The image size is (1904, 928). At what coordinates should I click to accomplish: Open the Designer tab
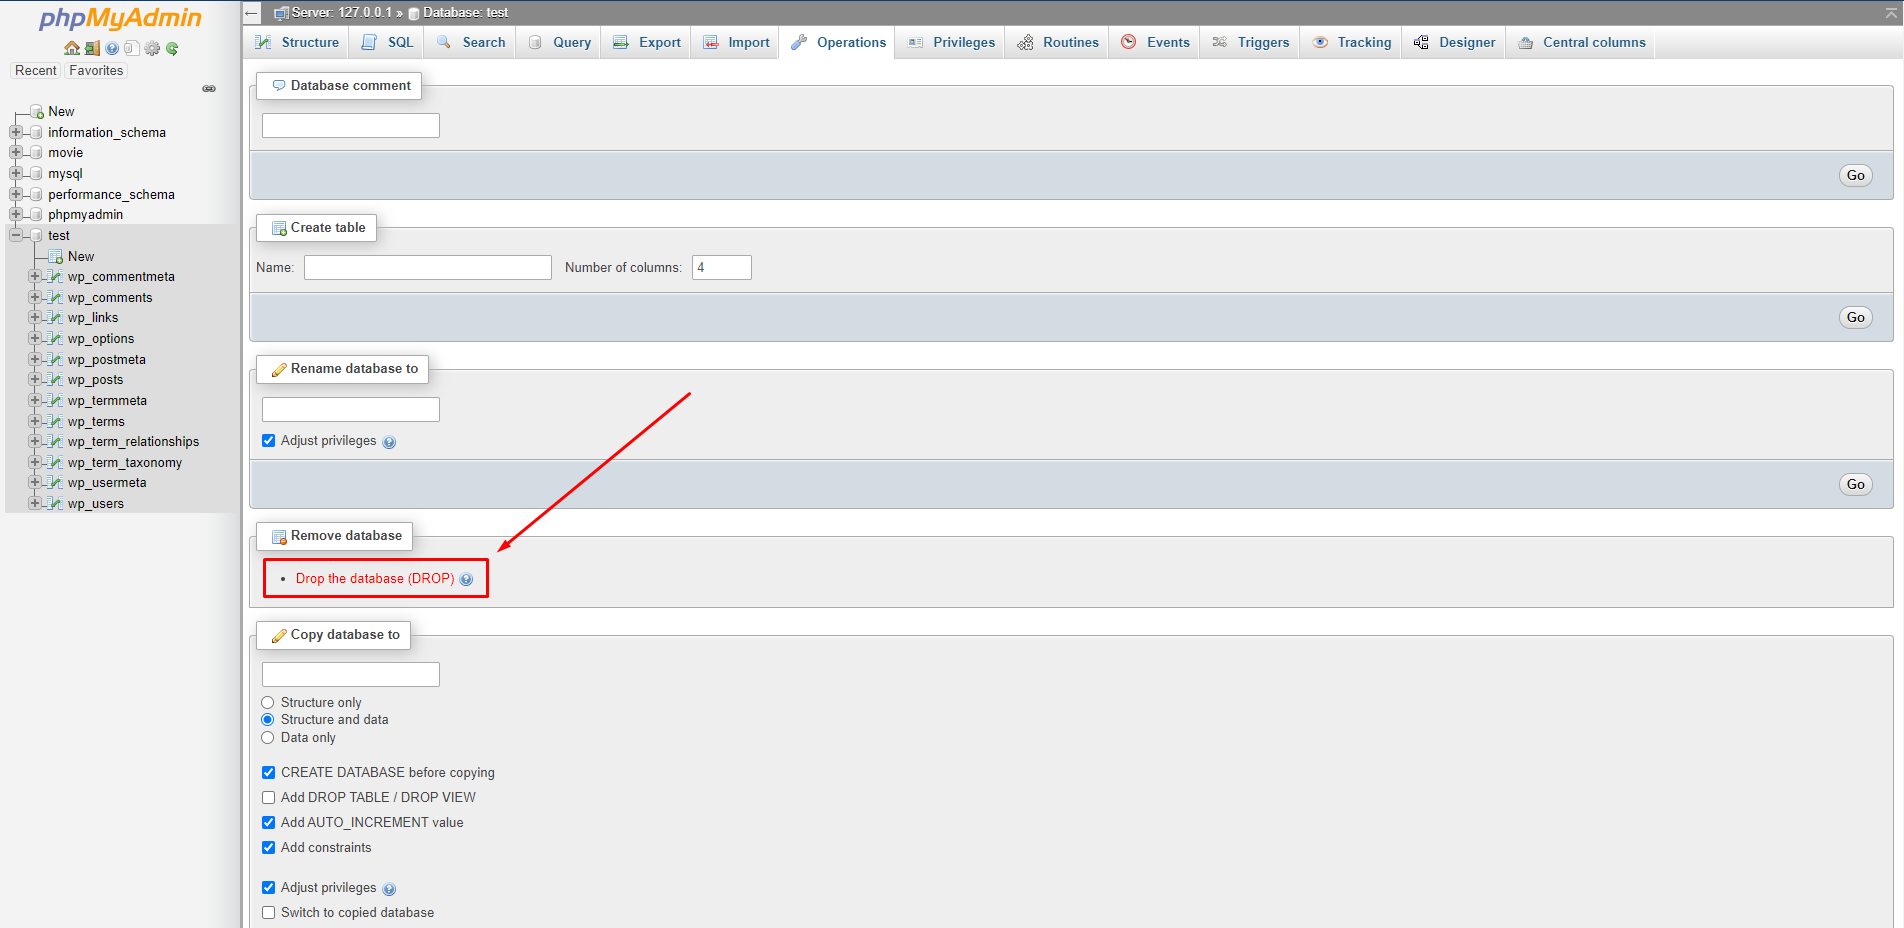[1455, 42]
